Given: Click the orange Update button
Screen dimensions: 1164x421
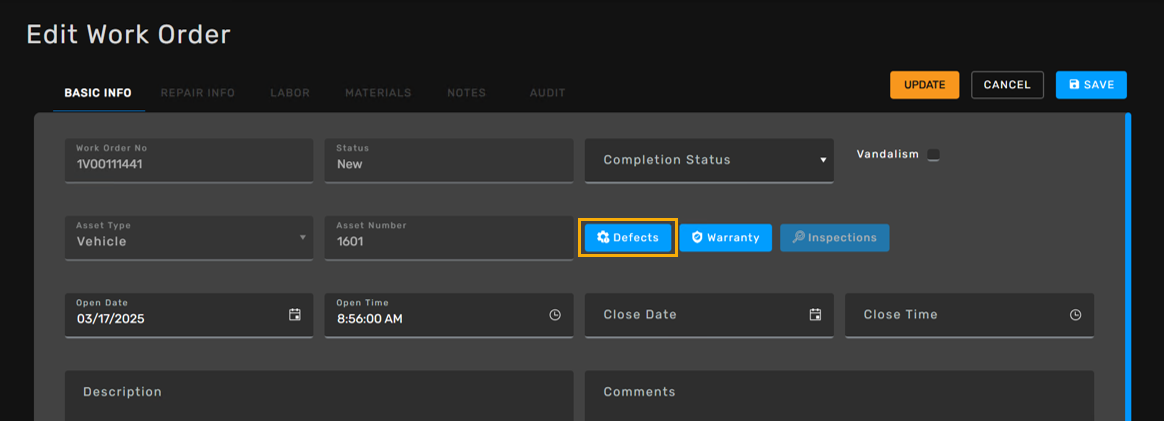Looking at the screenshot, I should pyautogui.click(x=924, y=85).
